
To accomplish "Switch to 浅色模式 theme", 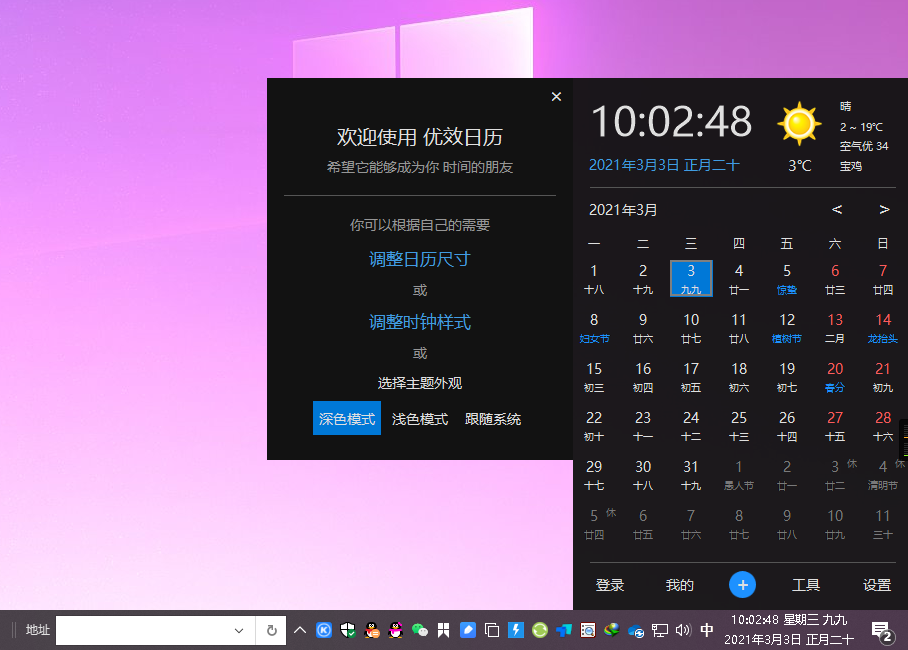I will (419, 419).
